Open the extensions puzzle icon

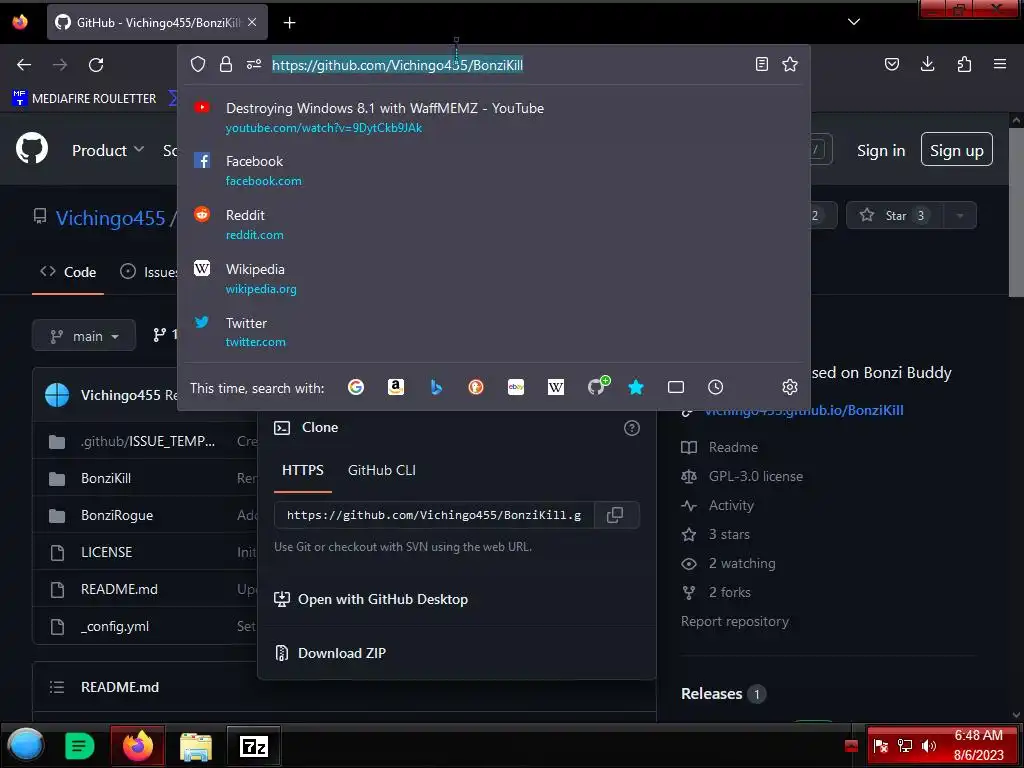click(x=964, y=64)
